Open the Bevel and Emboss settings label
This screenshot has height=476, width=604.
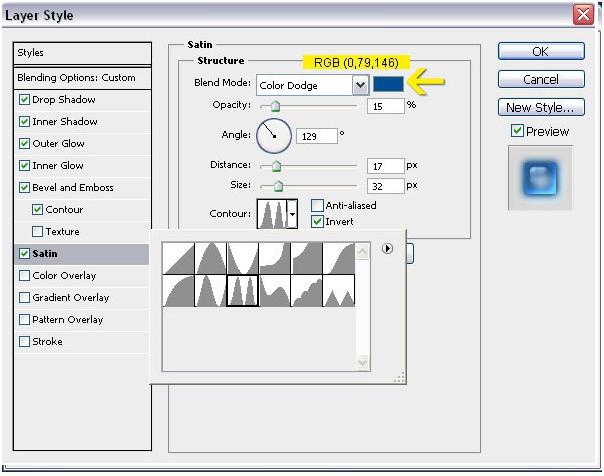[73, 187]
